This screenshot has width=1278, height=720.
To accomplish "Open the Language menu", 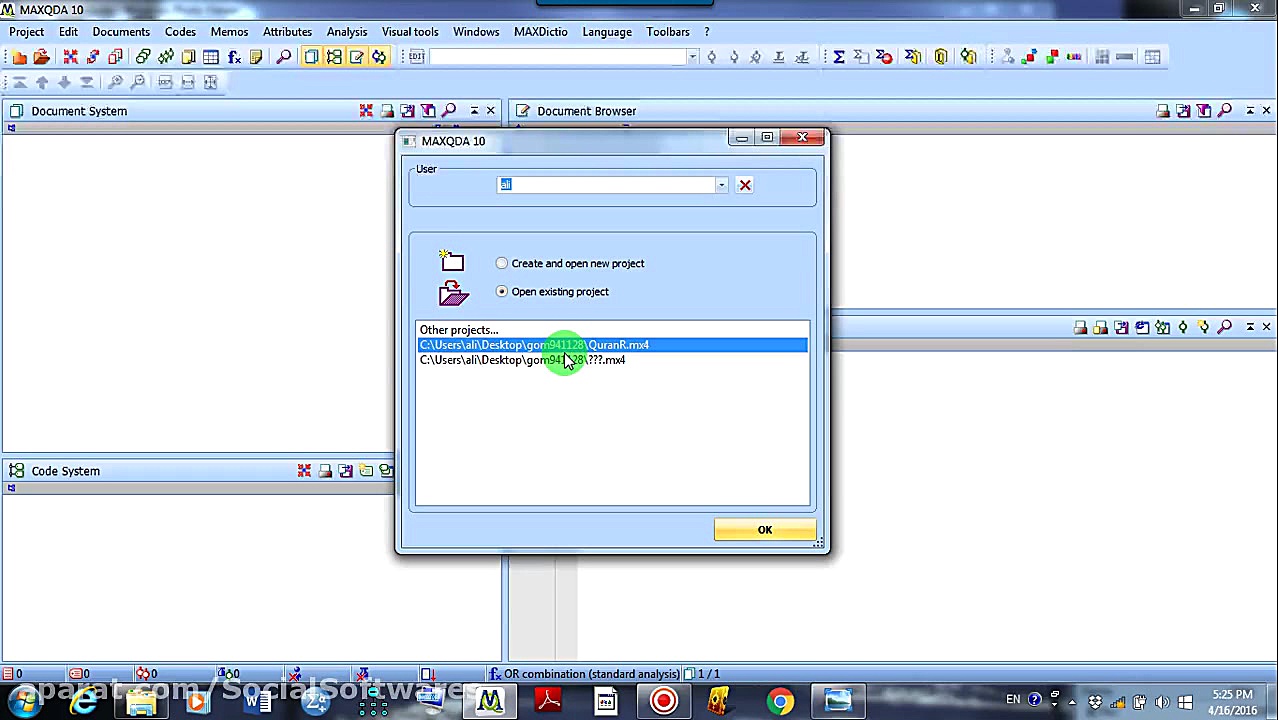I will pyautogui.click(x=607, y=32).
